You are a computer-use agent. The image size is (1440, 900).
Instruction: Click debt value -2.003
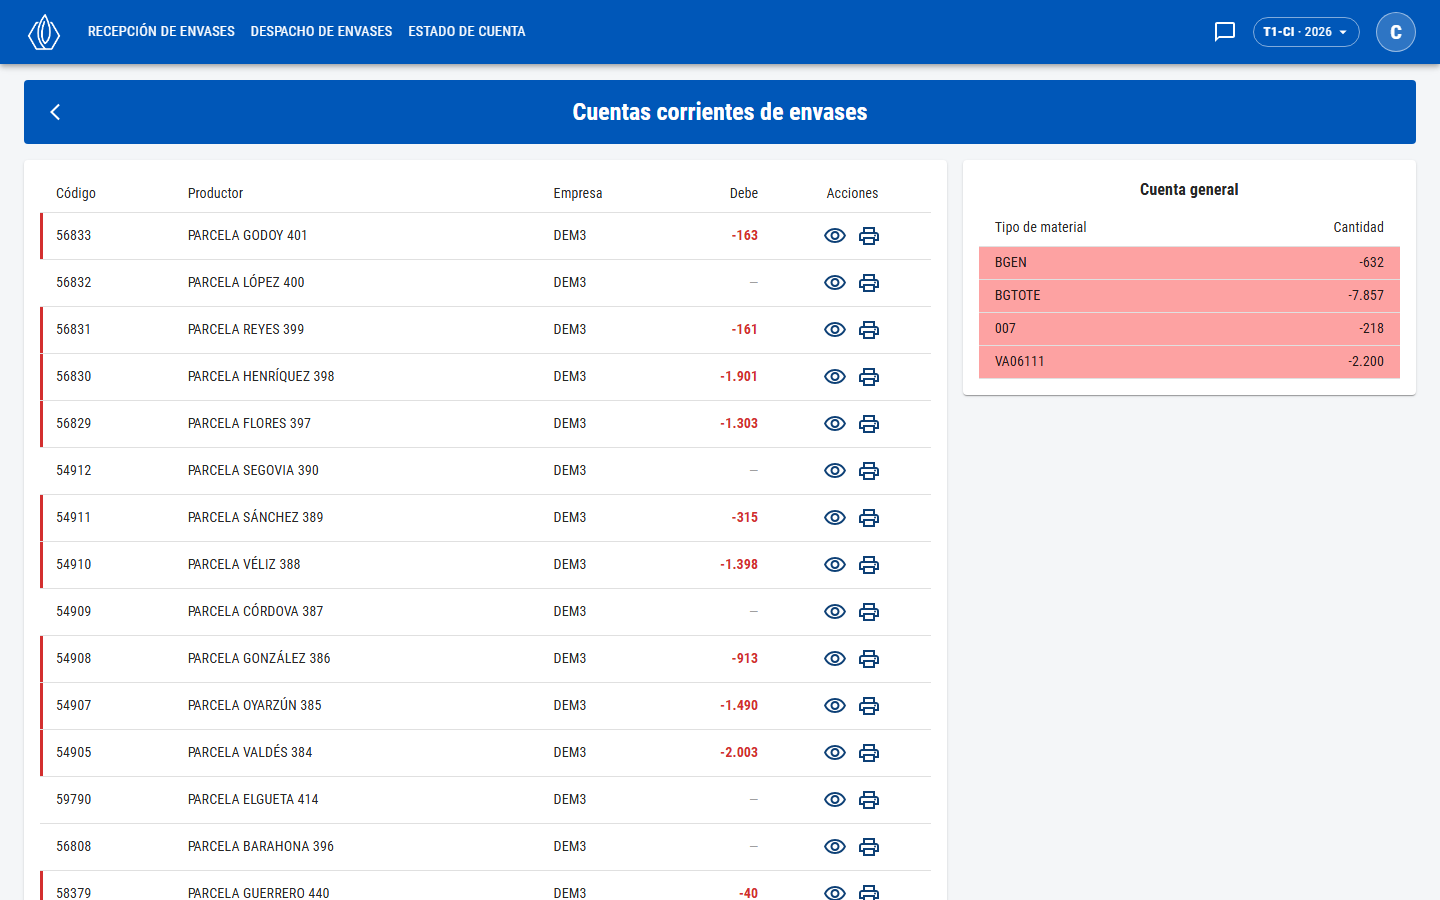tap(739, 753)
